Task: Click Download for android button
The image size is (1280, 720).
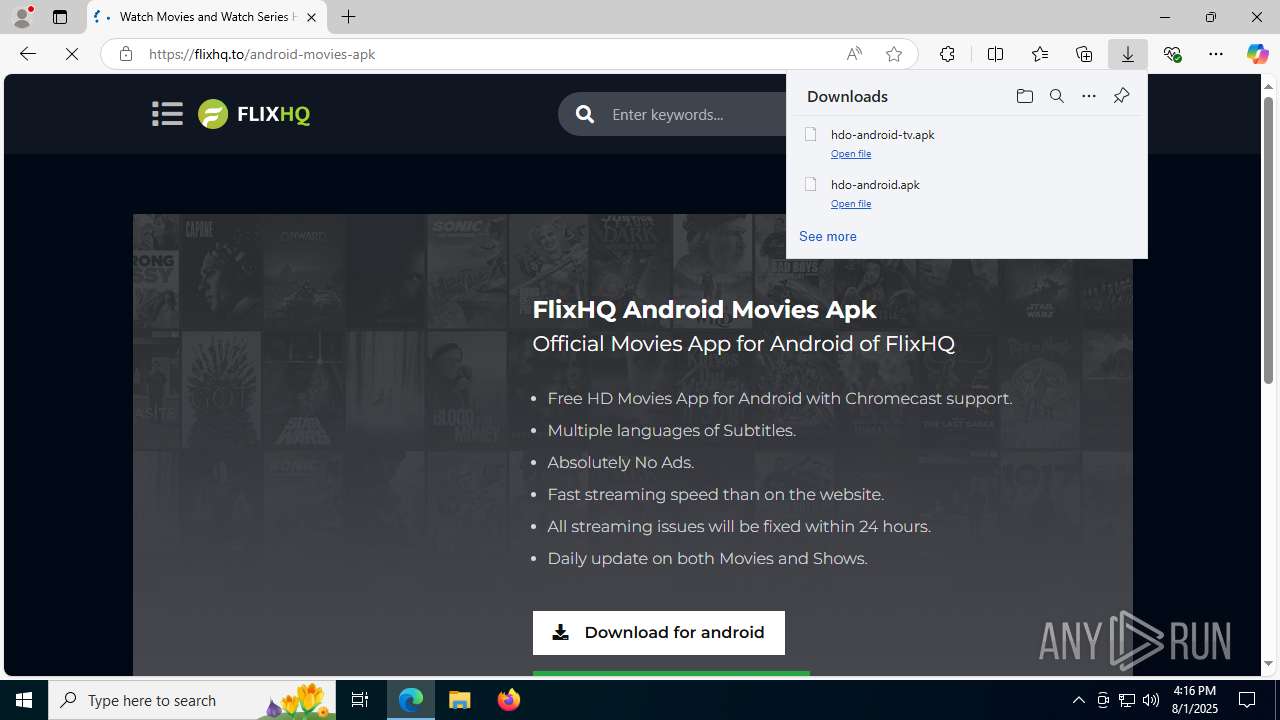Action: click(x=659, y=633)
